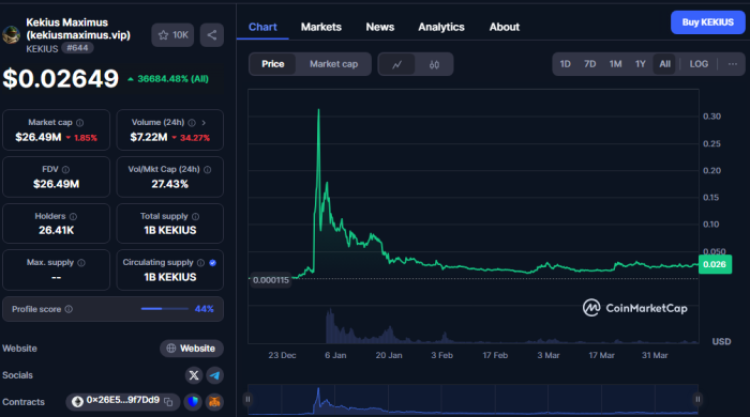Click the 17 Feb date axis label
The width and height of the screenshot is (750, 417).
click(495, 355)
